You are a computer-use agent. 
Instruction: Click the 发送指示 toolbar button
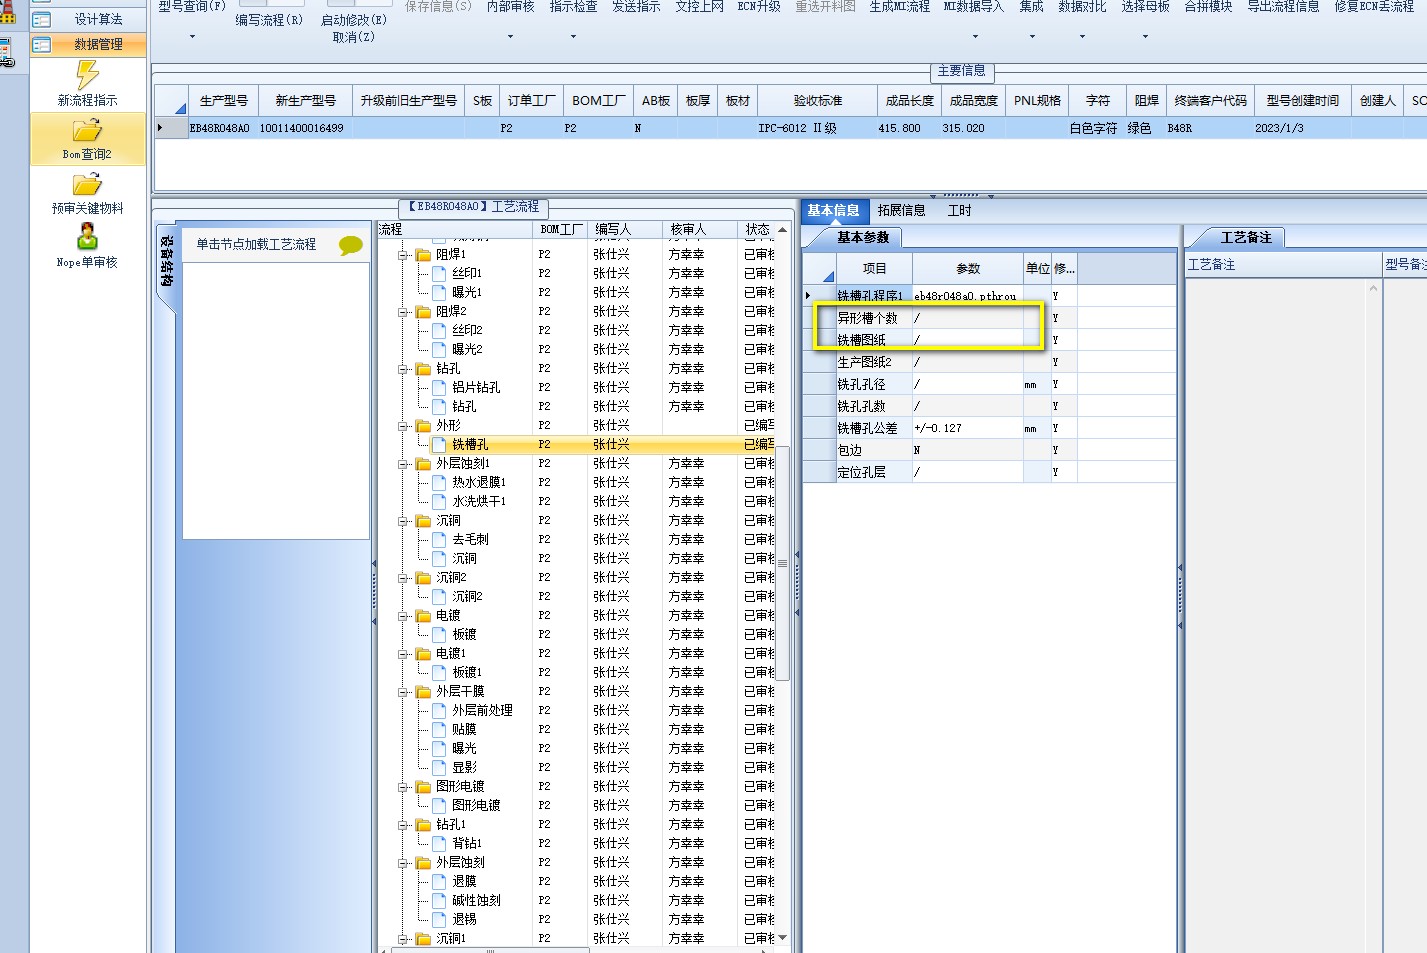click(x=636, y=7)
